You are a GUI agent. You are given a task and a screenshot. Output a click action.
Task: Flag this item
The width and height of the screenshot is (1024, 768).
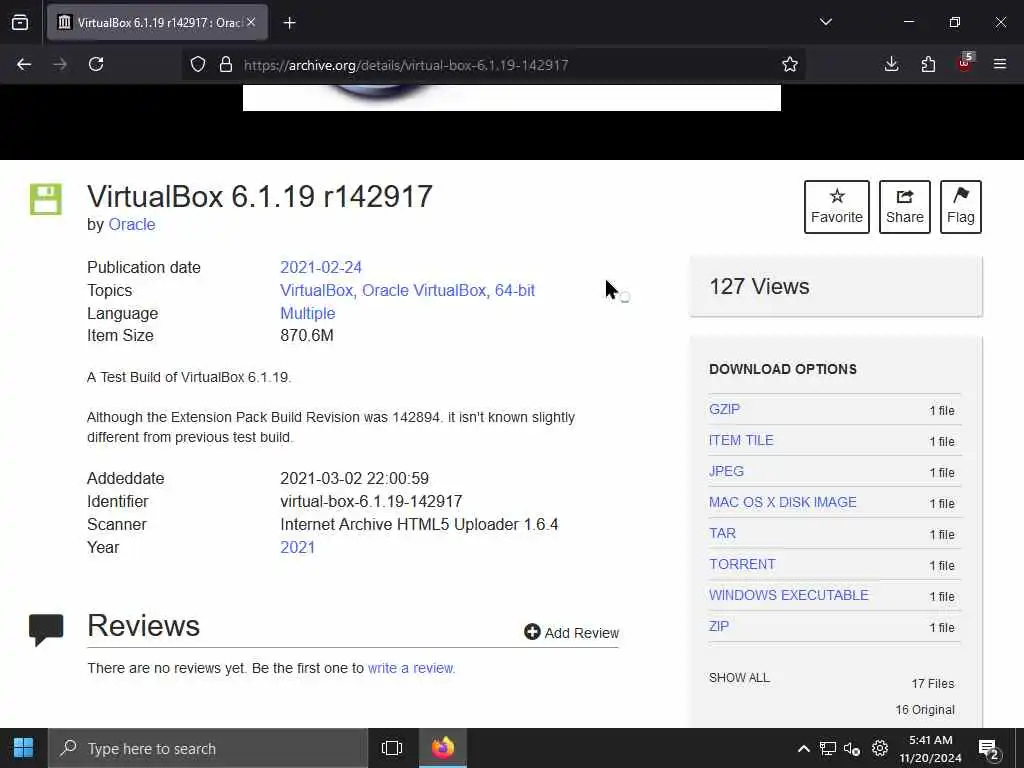click(x=961, y=206)
